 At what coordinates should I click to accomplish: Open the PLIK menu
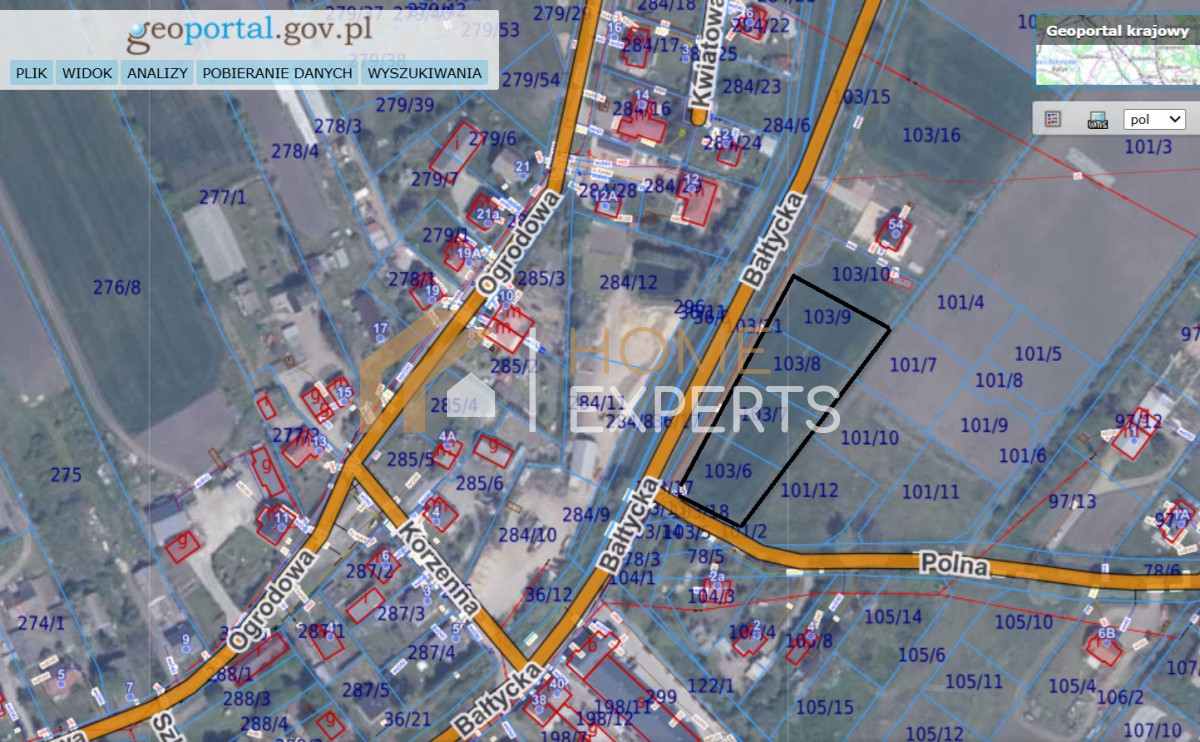click(32, 73)
